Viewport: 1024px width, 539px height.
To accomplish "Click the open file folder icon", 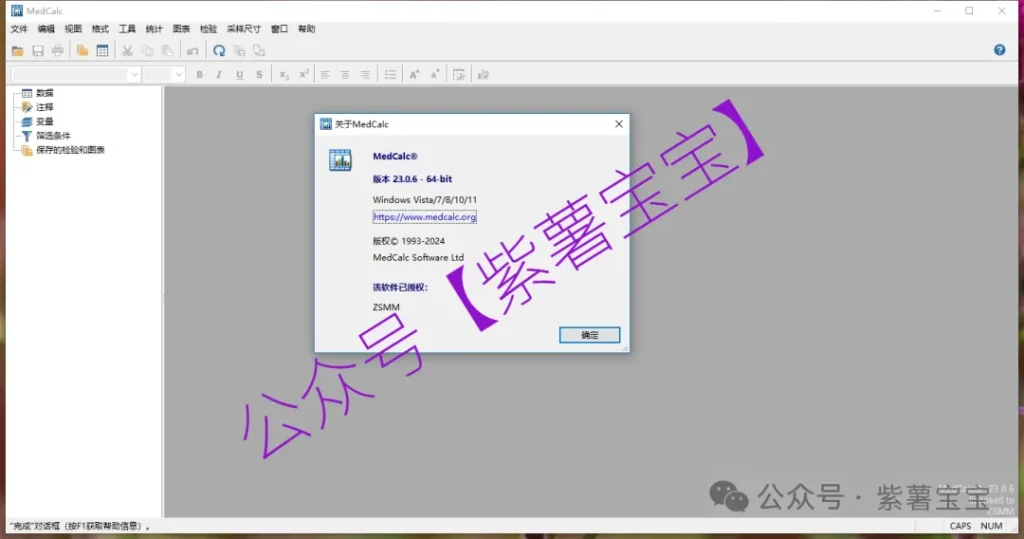I will tap(17, 51).
